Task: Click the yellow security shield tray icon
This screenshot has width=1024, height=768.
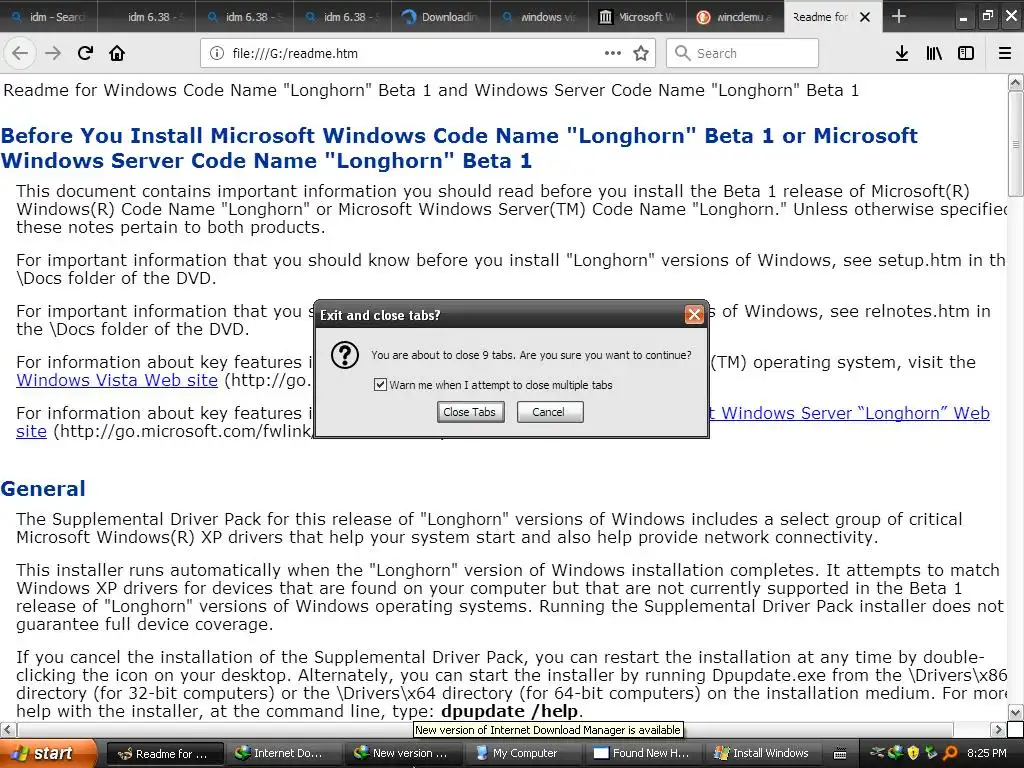Action: [913, 753]
